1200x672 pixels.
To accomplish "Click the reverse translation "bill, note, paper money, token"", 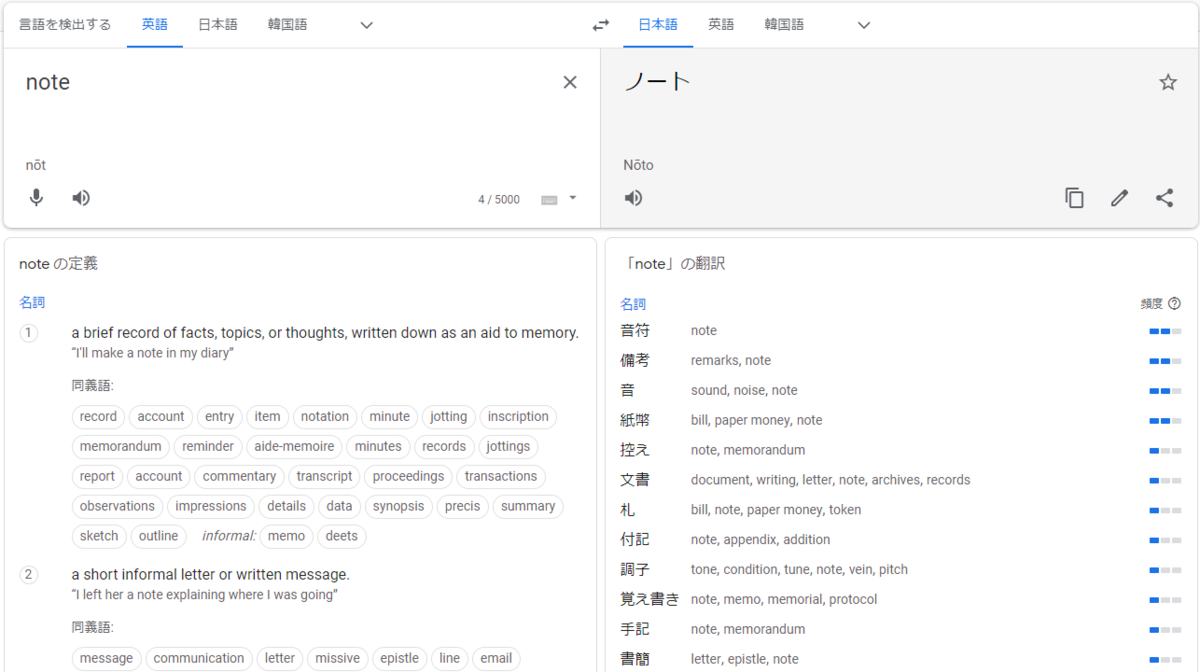I will tap(776, 510).
